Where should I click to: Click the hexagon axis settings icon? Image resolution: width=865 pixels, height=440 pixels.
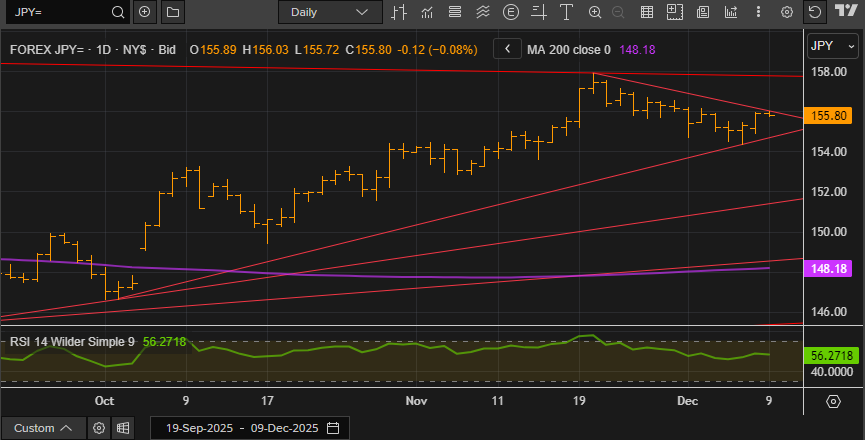[x=833, y=401]
